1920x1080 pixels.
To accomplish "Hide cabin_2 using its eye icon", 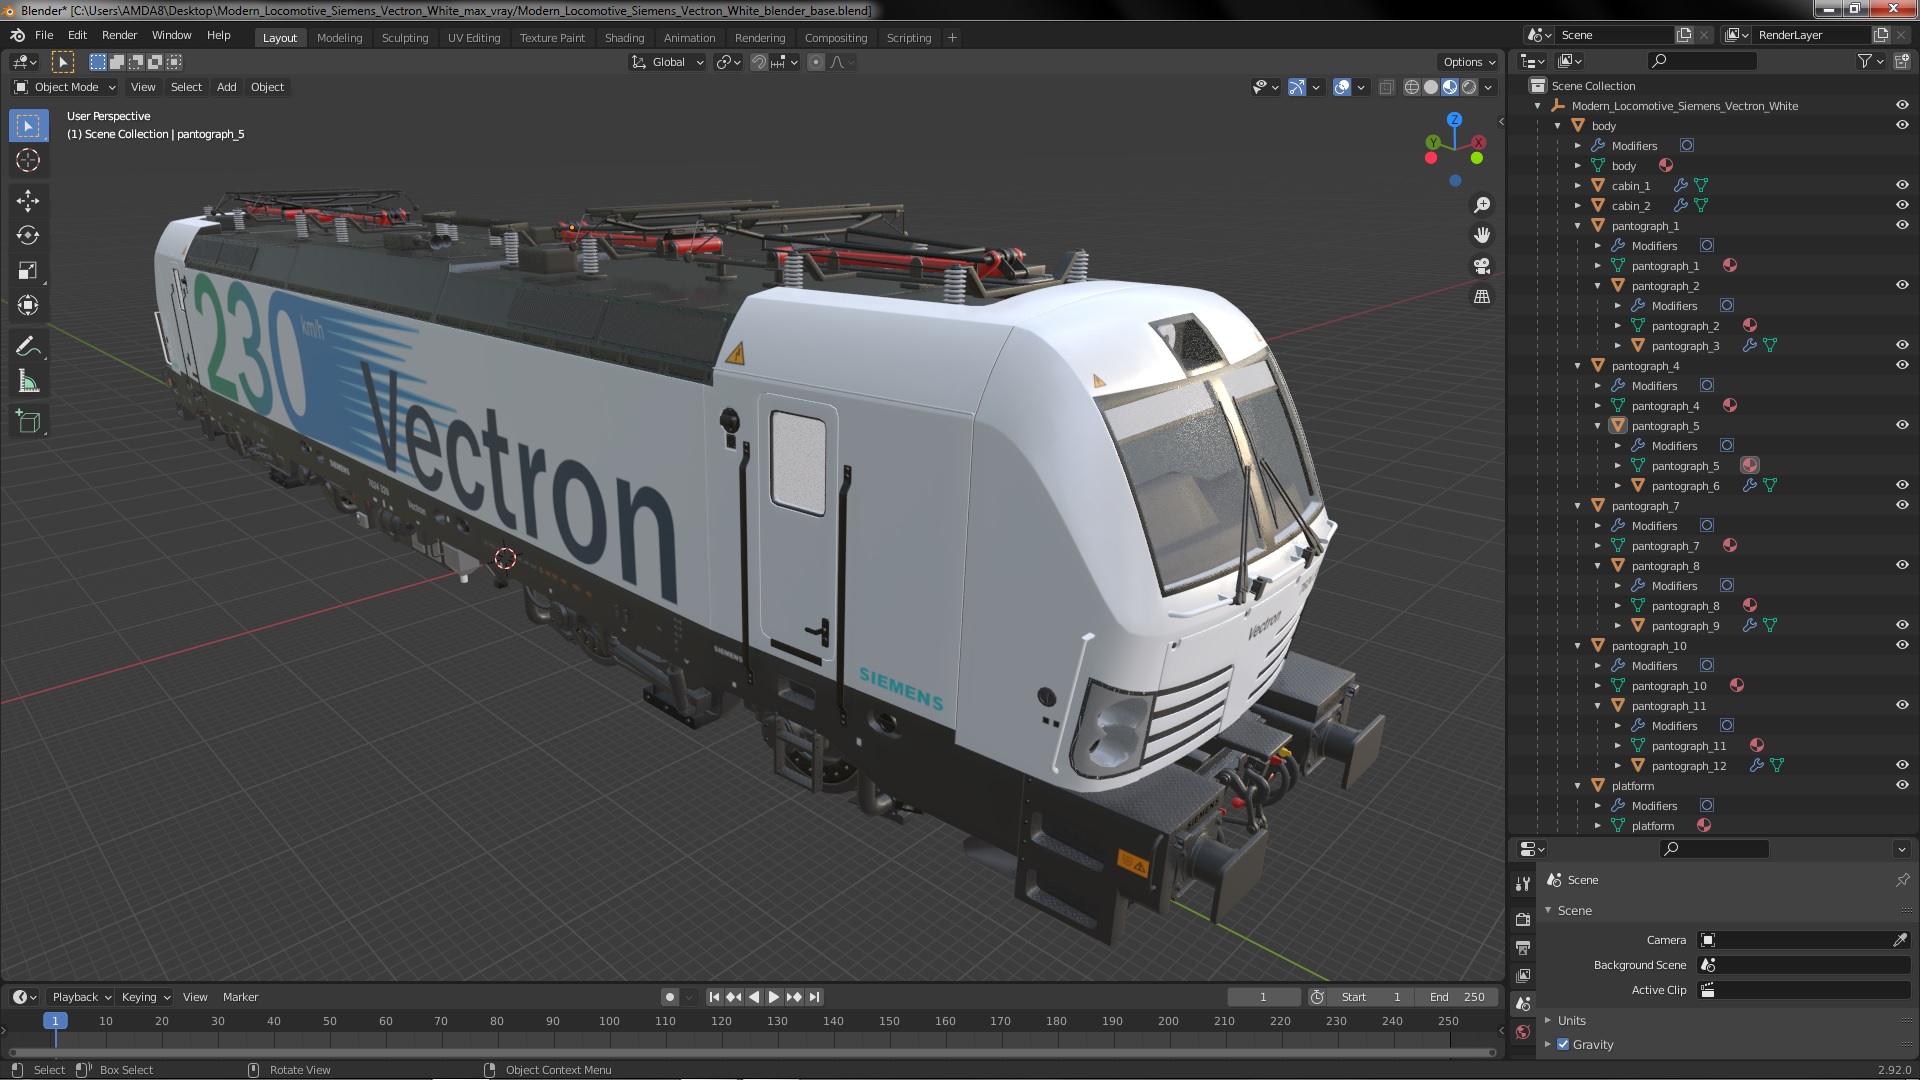I will pos(1902,205).
